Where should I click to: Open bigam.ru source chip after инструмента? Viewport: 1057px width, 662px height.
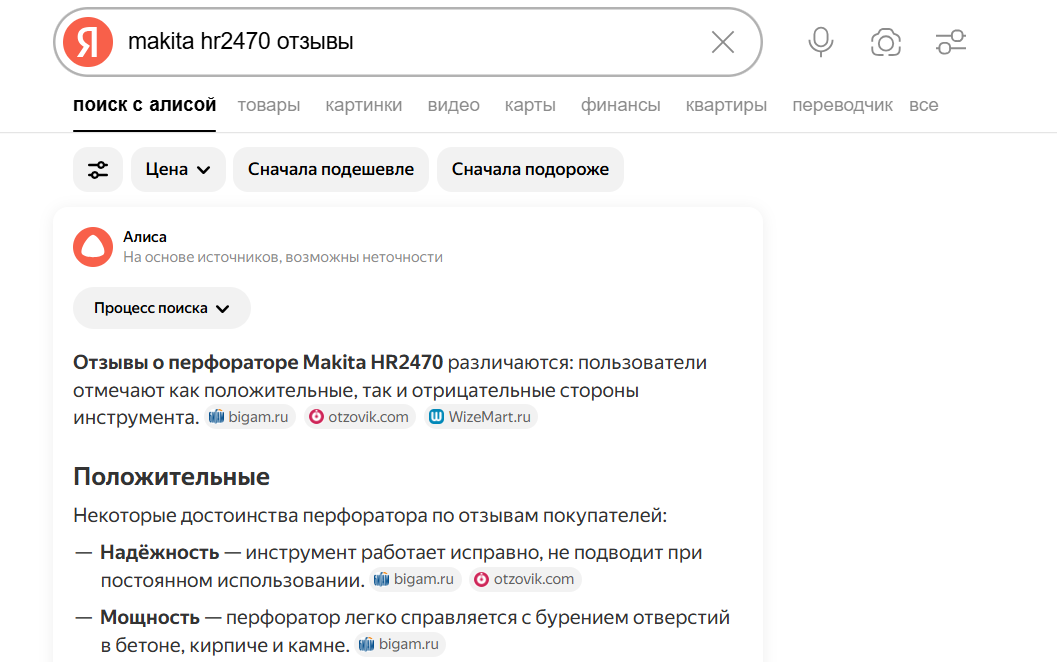pos(249,417)
